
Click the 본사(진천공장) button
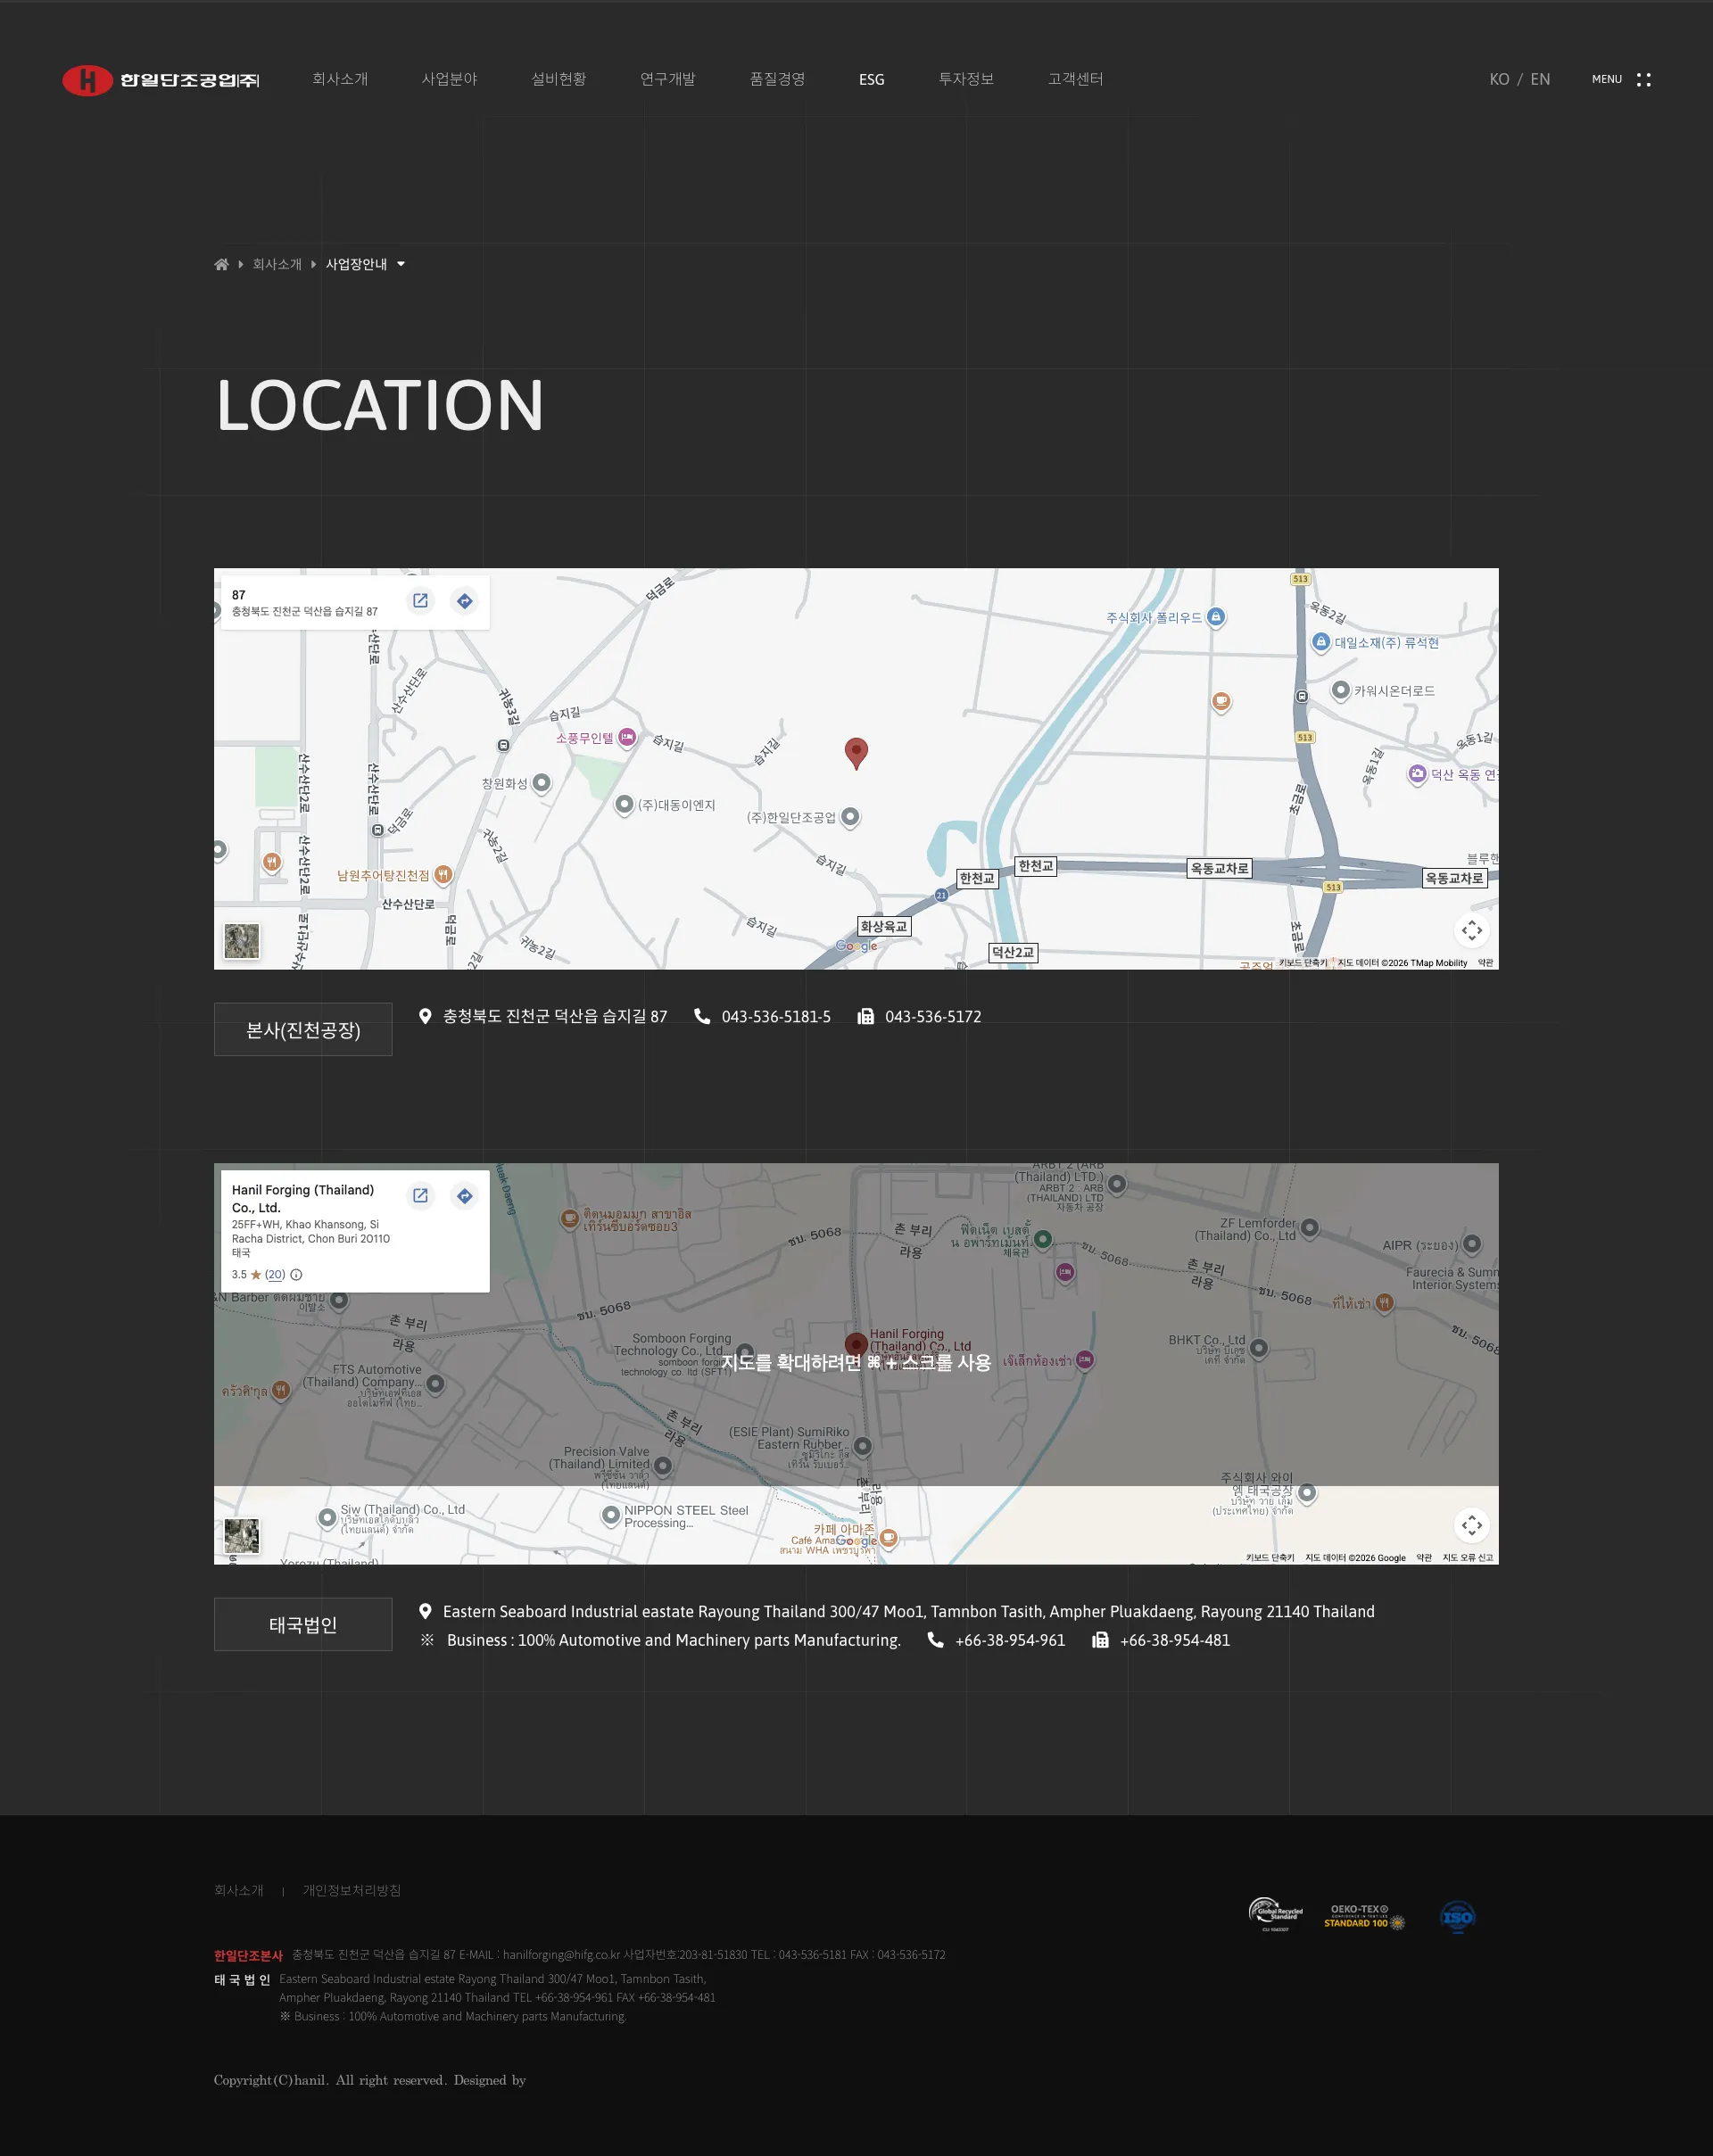303,1029
